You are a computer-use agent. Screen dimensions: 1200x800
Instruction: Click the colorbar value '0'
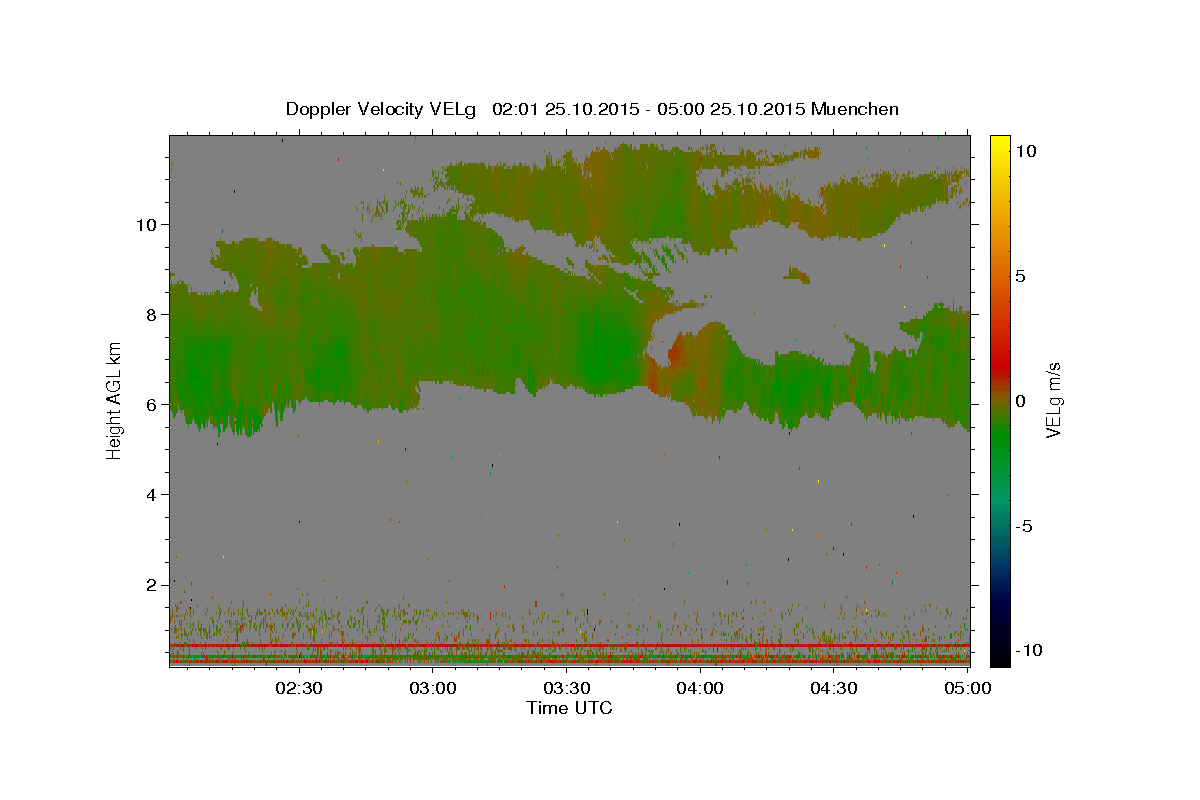point(1021,401)
